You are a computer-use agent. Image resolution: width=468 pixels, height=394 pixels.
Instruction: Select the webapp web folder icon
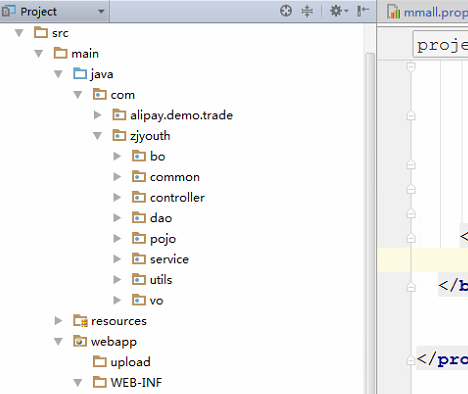click(x=80, y=341)
